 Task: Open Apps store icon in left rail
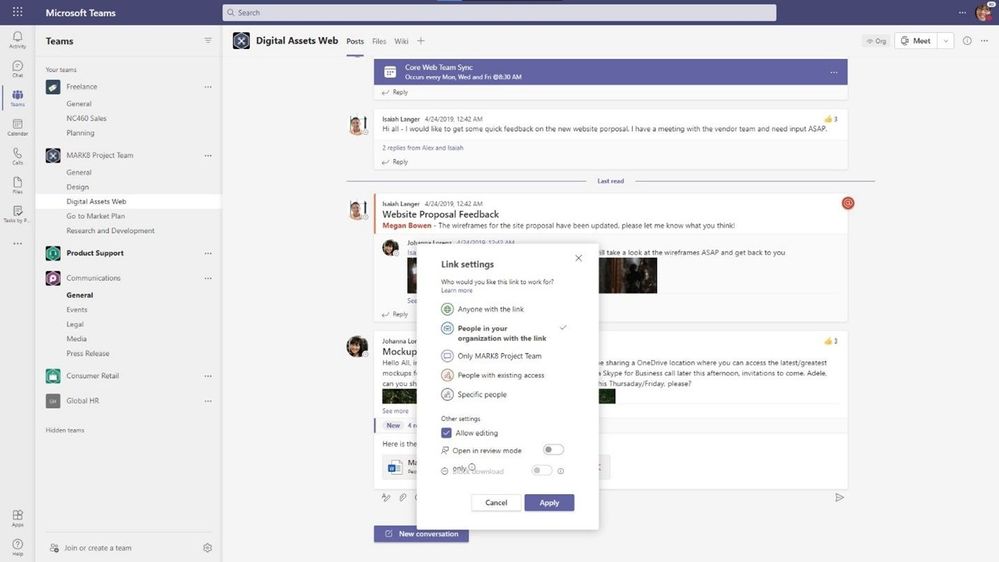(x=17, y=517)
